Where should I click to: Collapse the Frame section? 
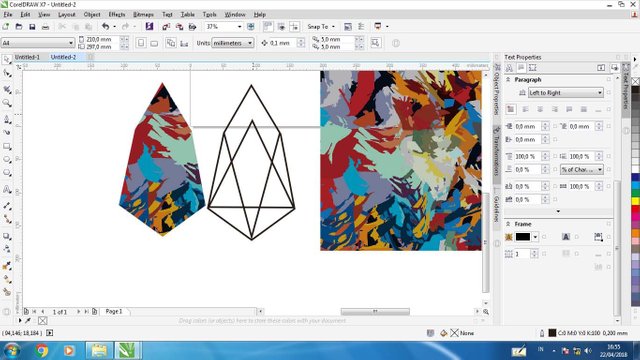(x=508, y=224)
